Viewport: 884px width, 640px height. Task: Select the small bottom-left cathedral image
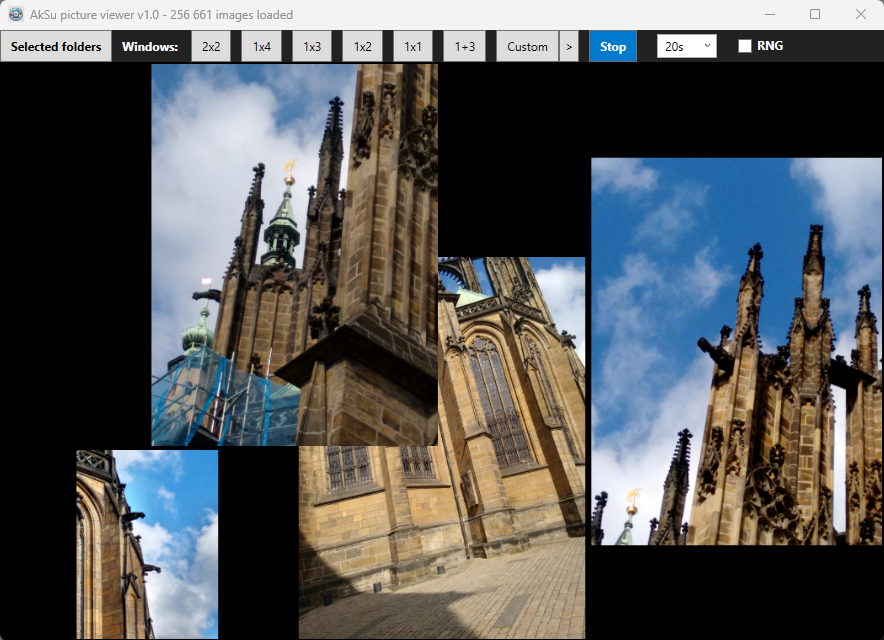click(147, 544)
